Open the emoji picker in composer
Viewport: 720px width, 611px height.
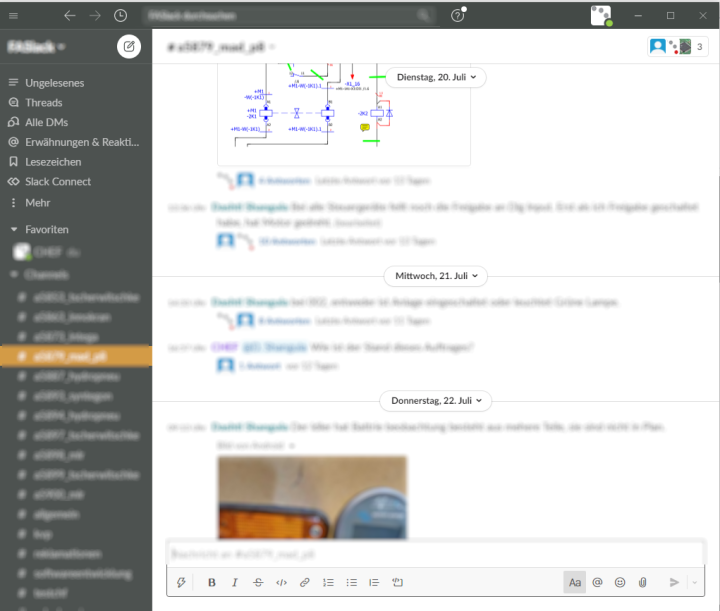(620, 582)
